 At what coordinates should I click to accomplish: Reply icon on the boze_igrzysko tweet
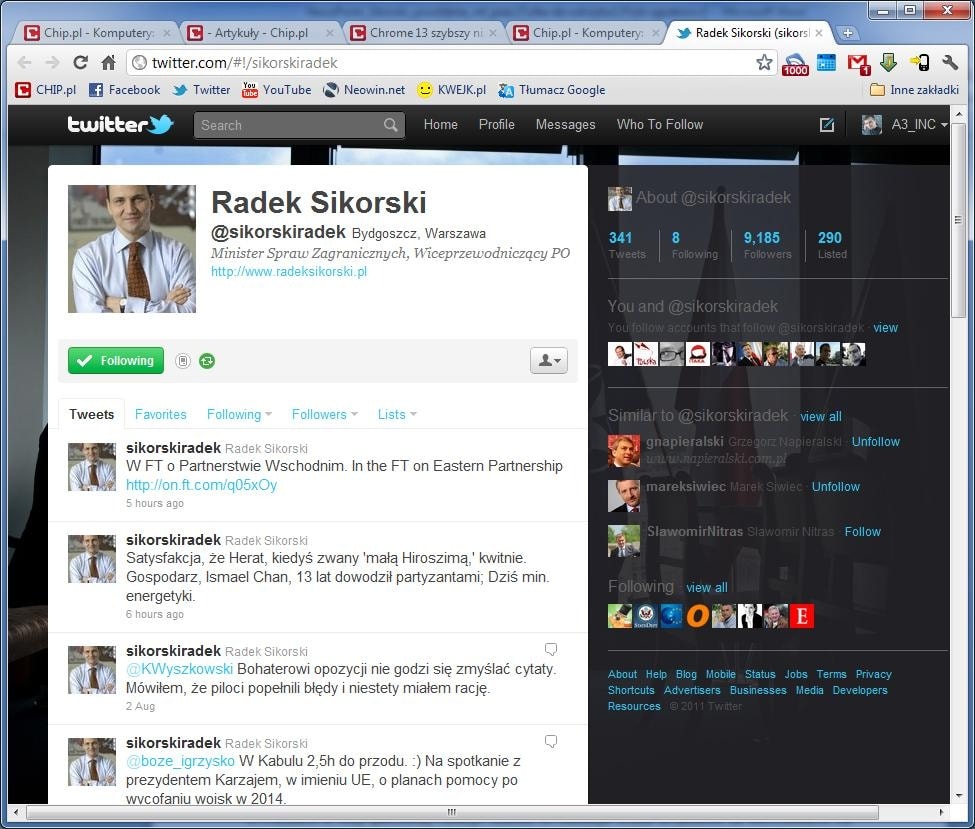551,741
